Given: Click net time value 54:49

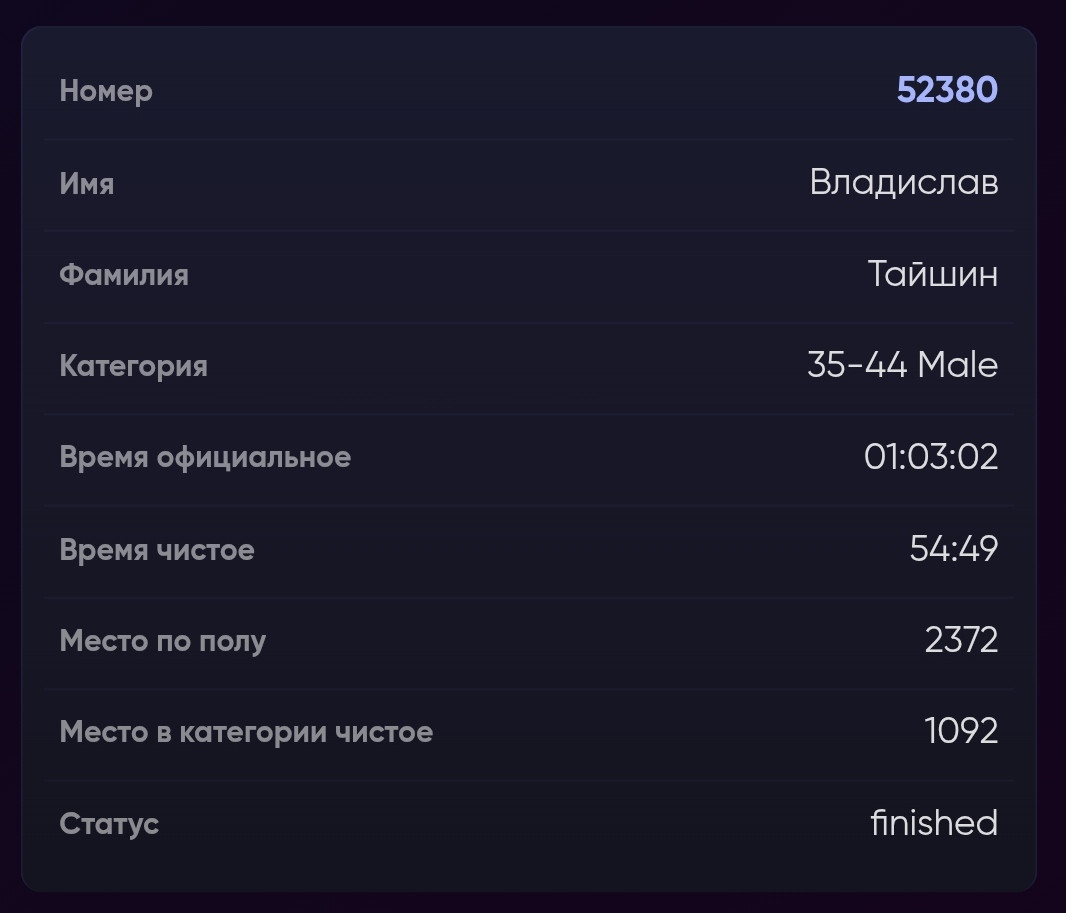Looking at the screenshot, I should click(x=954, y=548).
